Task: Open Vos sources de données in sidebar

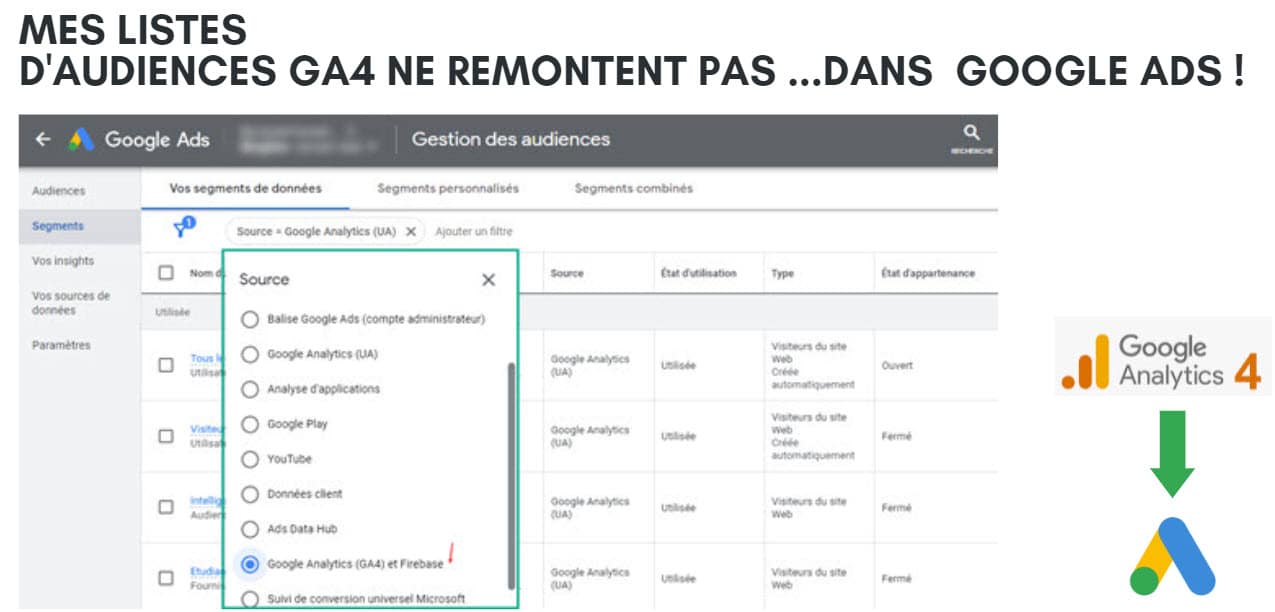Action: pyautogui.click(x=71, y=303)
